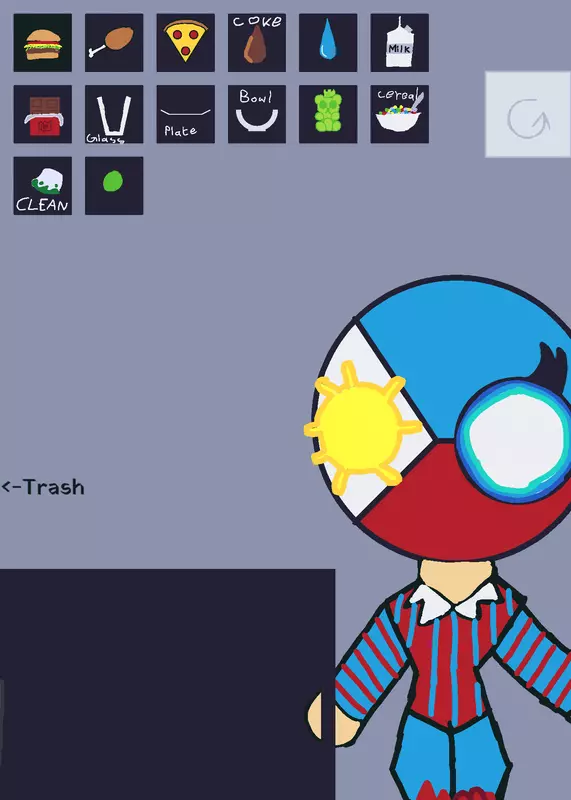Choose the green gummy bear
This screenshot has height=800, width=571.
(x=328, y=114)
